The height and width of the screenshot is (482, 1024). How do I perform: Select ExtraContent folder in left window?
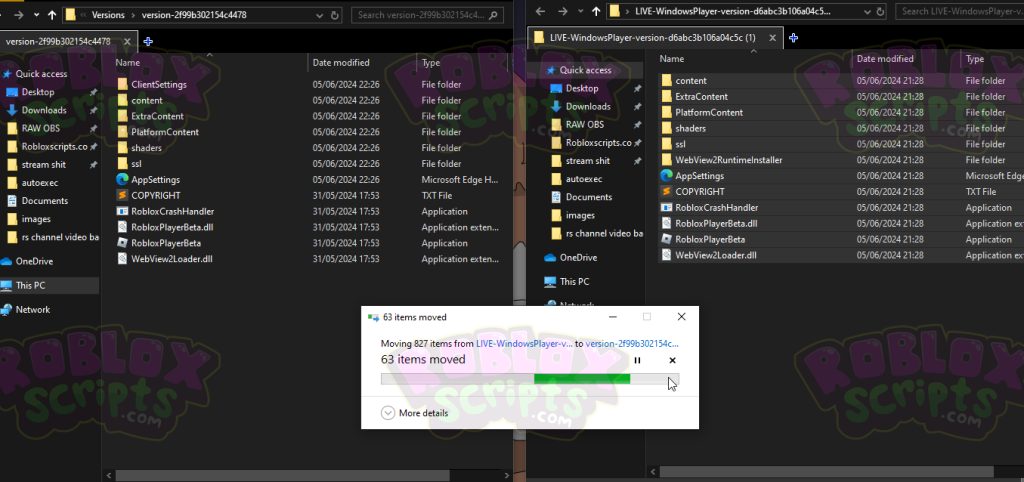(x=157, y=116)
